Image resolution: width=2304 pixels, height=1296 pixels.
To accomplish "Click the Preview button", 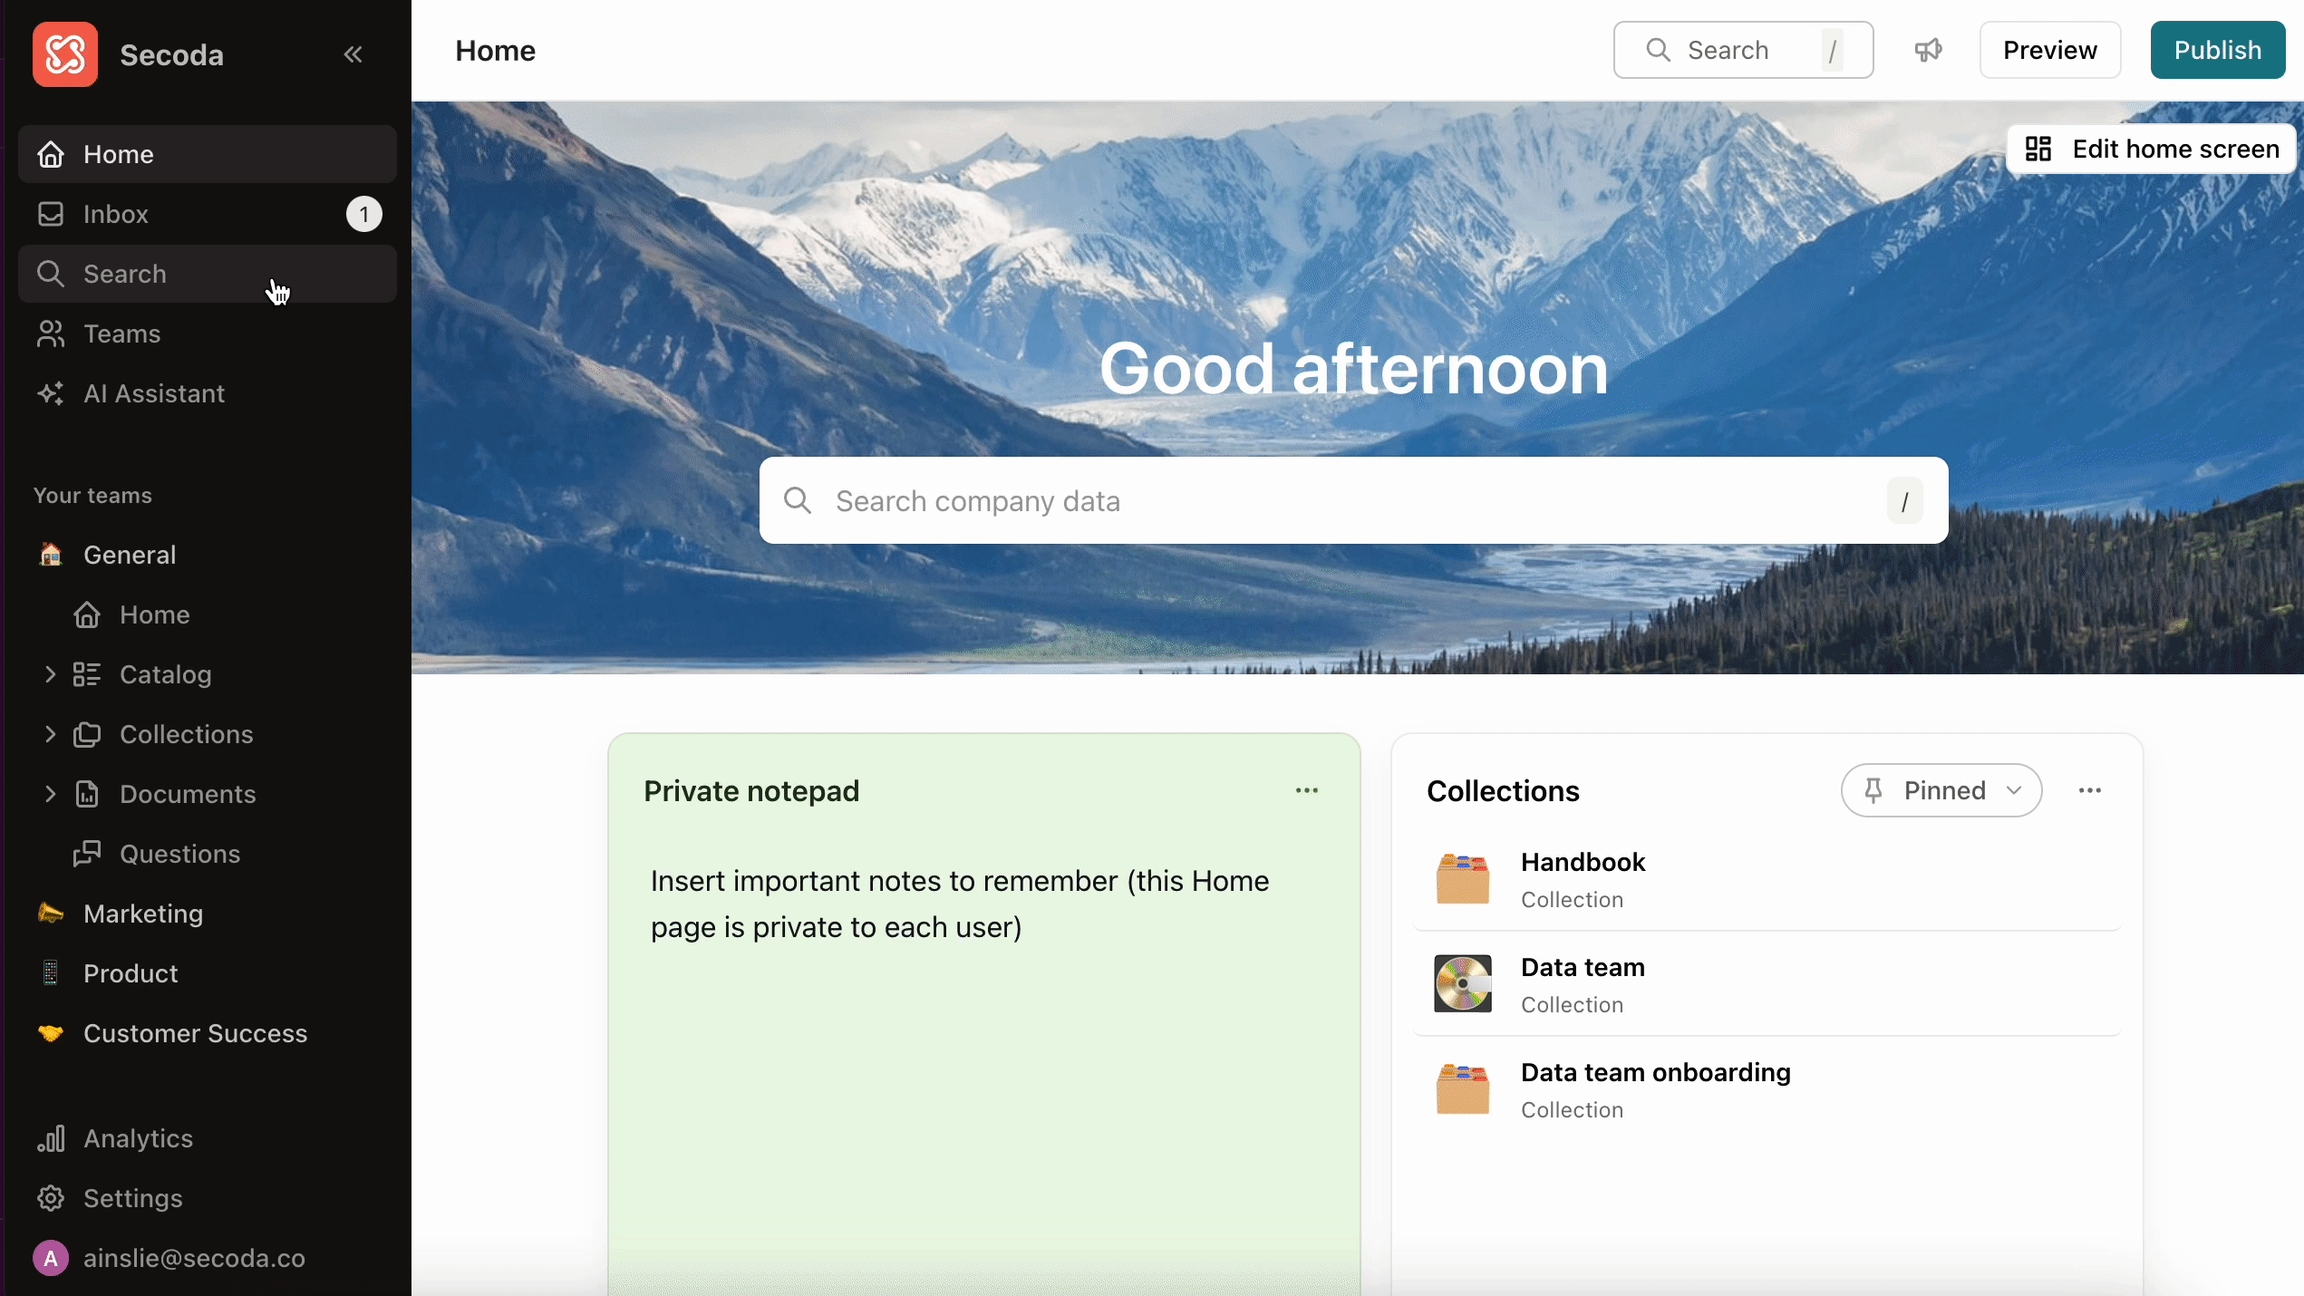I will coord(2049,50).
